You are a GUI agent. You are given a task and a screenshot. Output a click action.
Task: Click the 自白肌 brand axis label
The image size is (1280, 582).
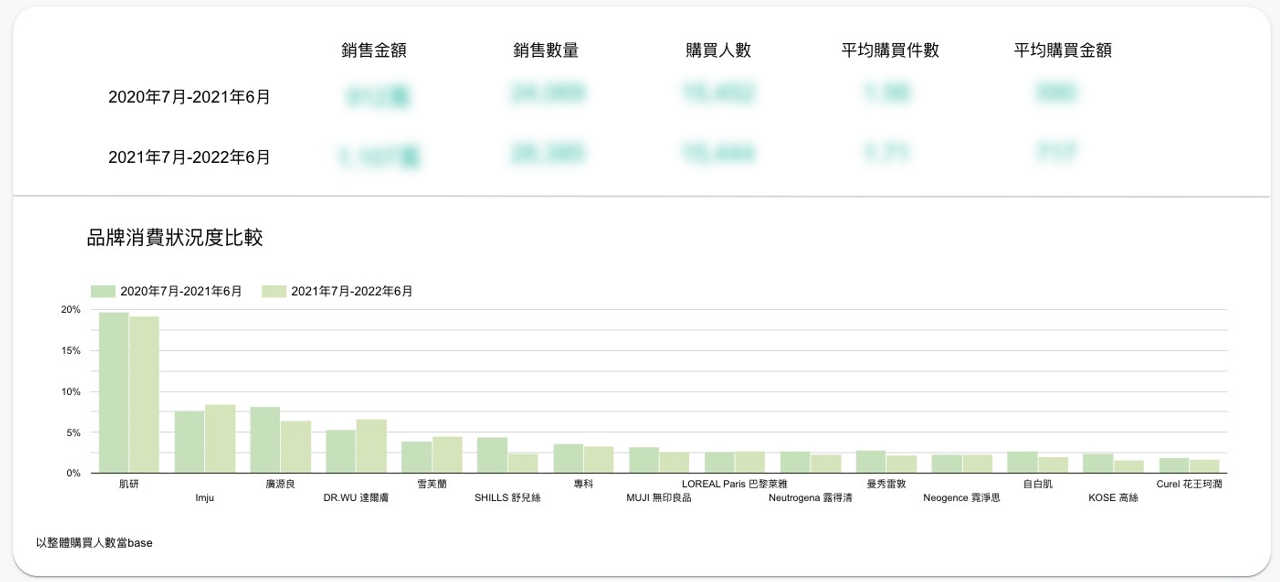tap(1037, 483)
